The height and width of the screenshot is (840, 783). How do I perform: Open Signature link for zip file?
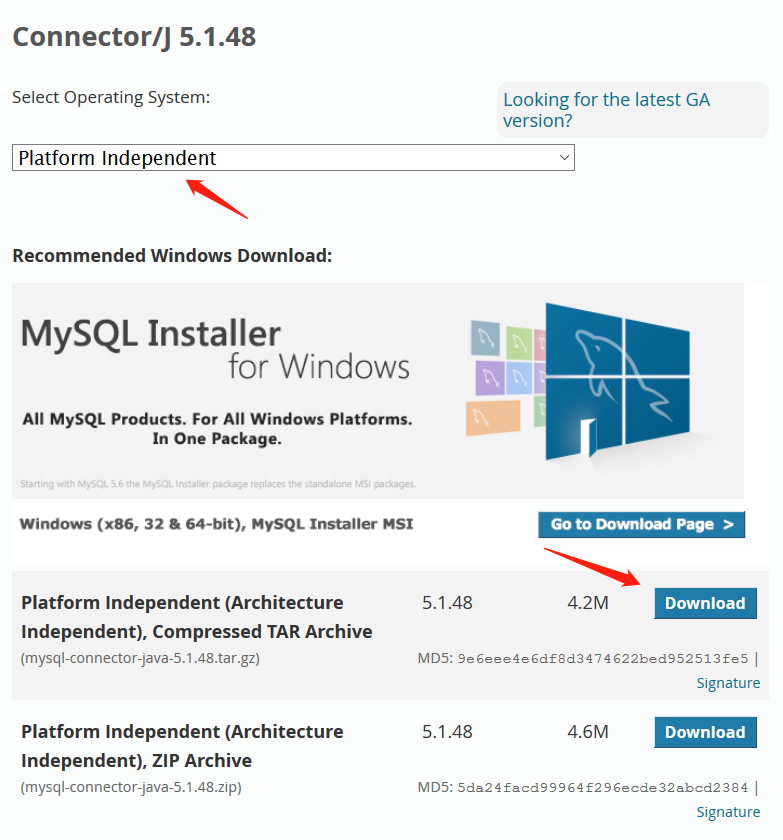728,812
